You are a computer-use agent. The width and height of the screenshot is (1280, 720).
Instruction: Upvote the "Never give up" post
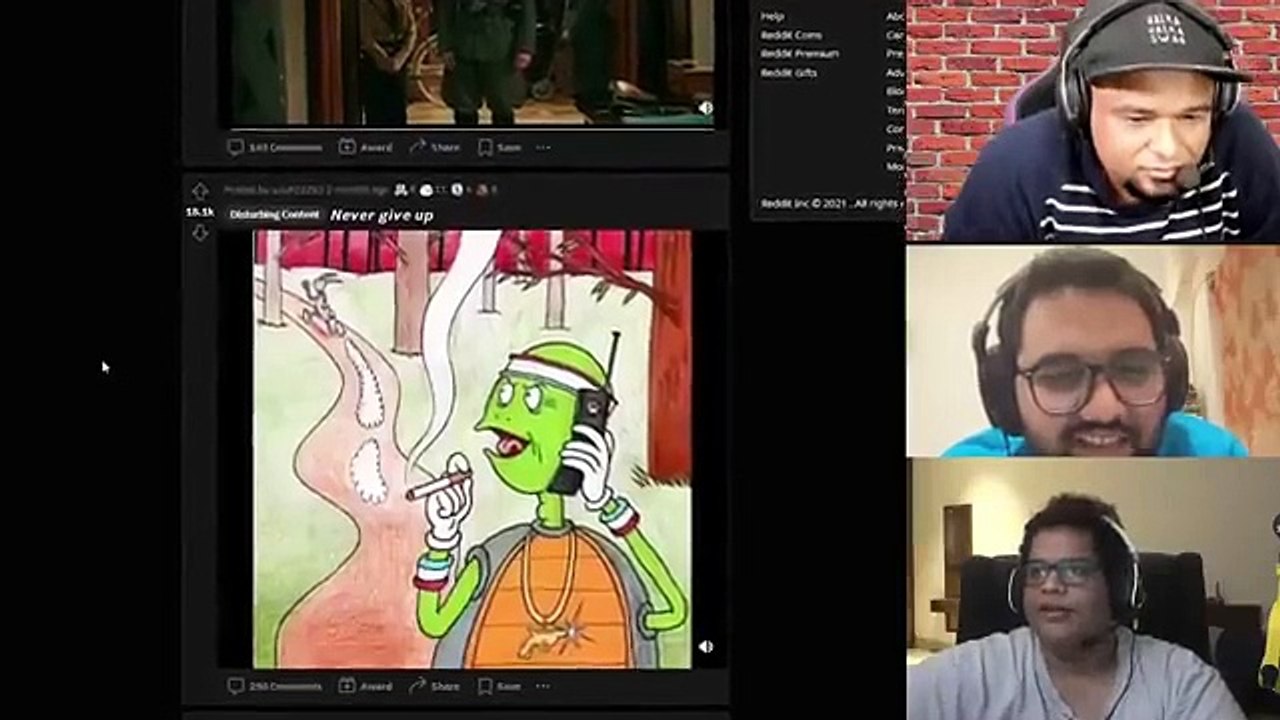200,191
